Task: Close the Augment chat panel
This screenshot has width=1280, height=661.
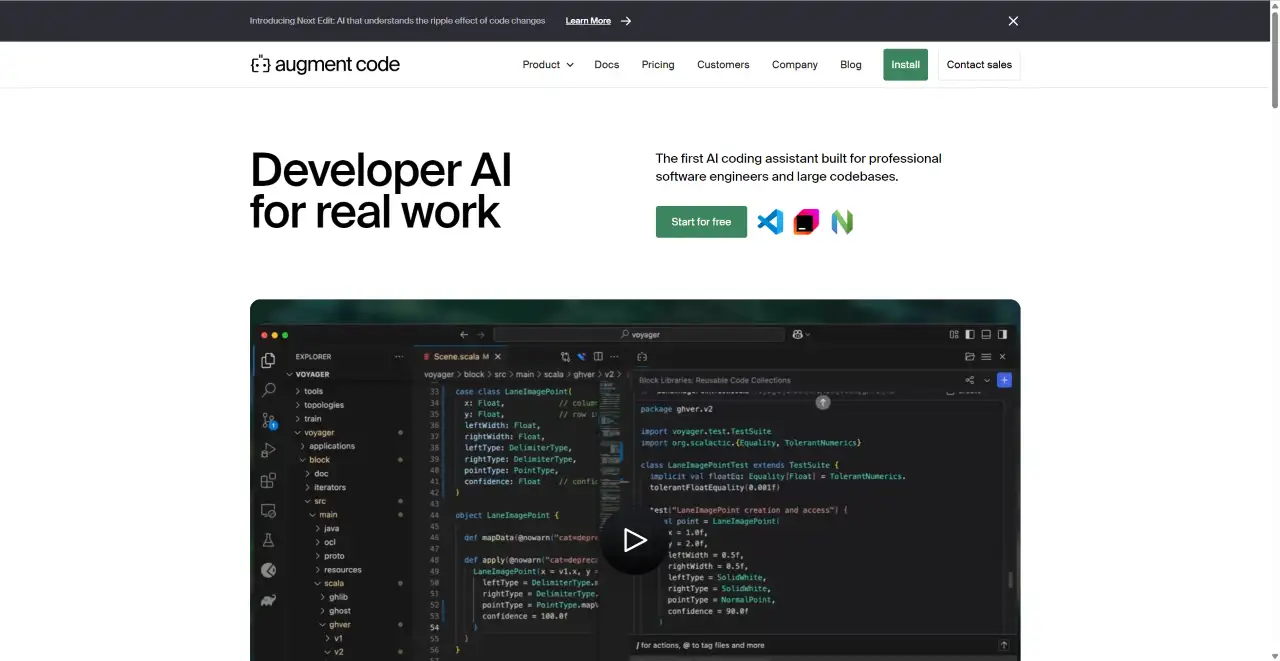Action: click(1003, 357)
